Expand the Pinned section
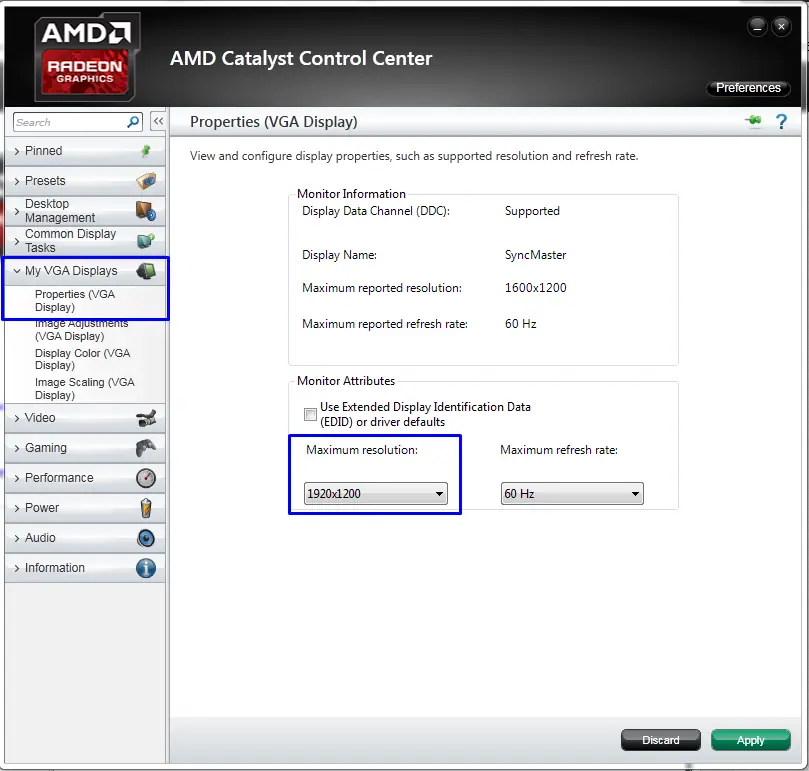 tap(85, 151)
